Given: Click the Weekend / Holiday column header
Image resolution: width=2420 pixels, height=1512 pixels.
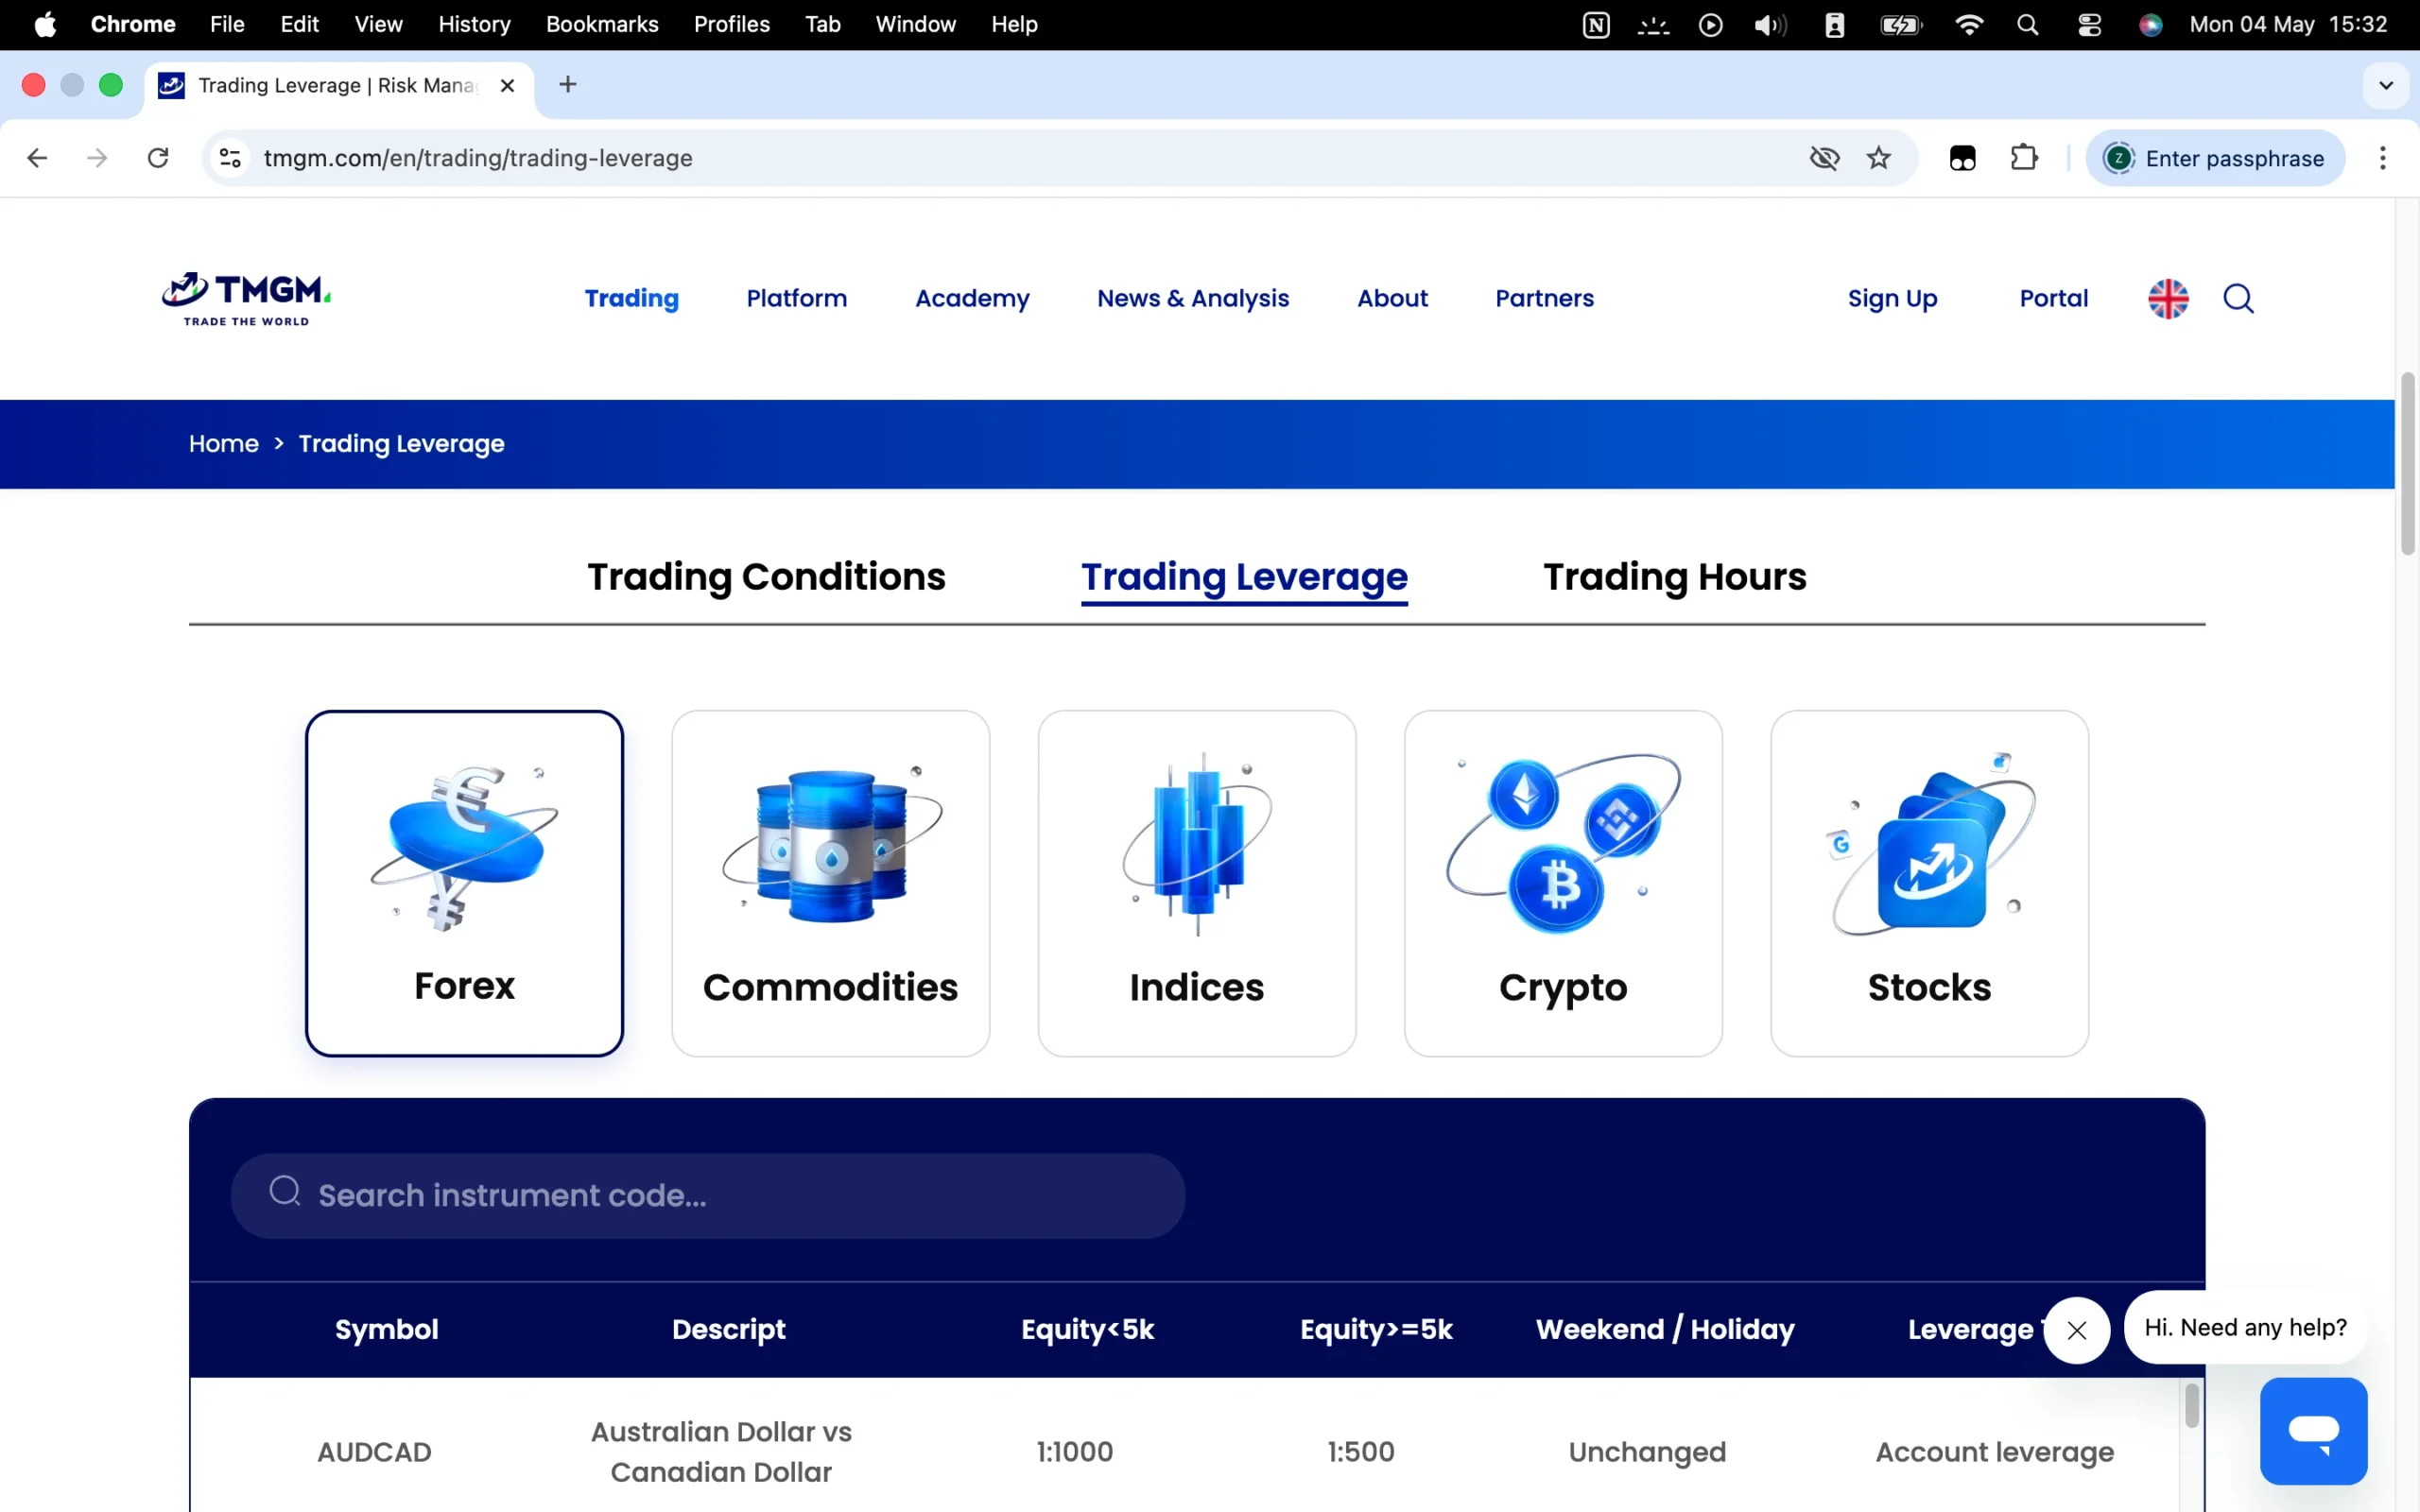Looking at the screenshot, I should coord(1665,1329).
